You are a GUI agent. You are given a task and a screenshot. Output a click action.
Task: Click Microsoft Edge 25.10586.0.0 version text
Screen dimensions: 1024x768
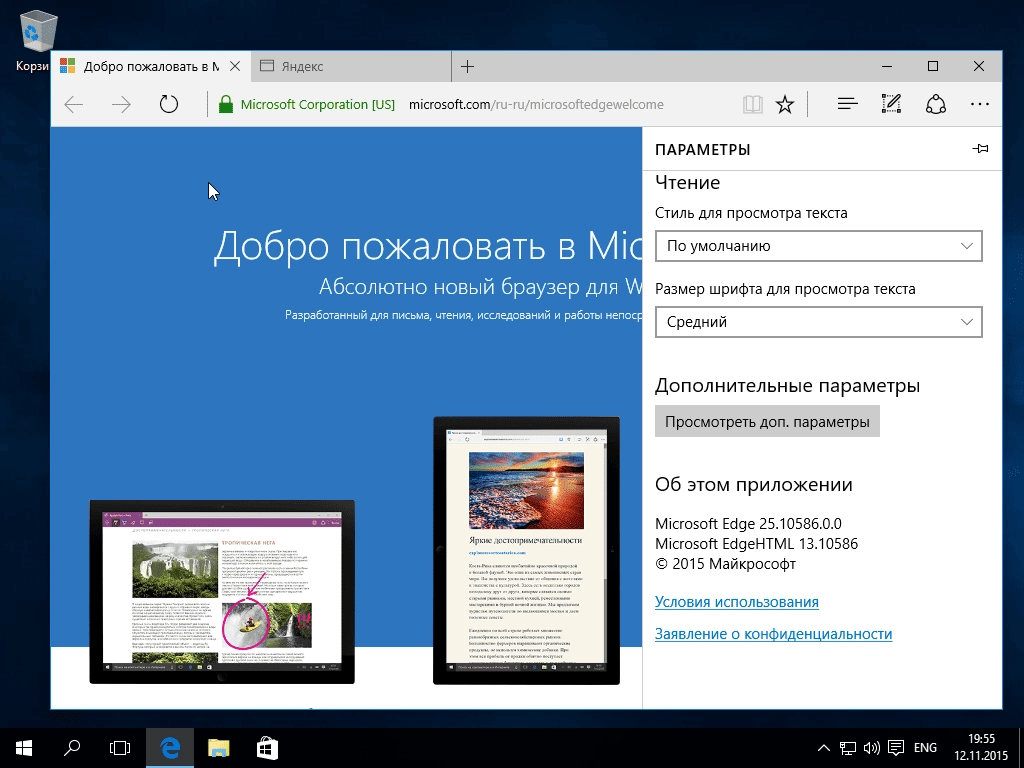(748, 524)
